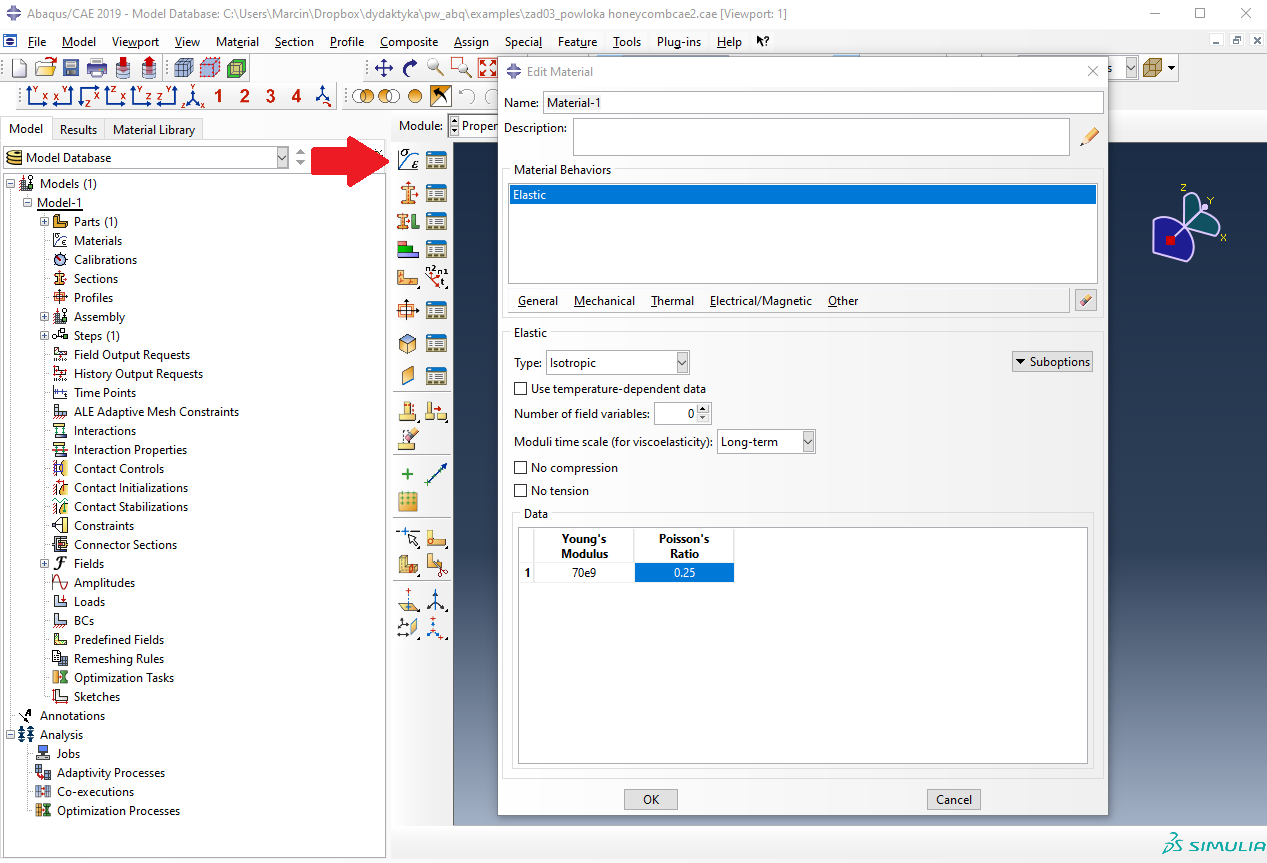
Task: Select the Rotate View tool
Action: click(x=410, y=68)
